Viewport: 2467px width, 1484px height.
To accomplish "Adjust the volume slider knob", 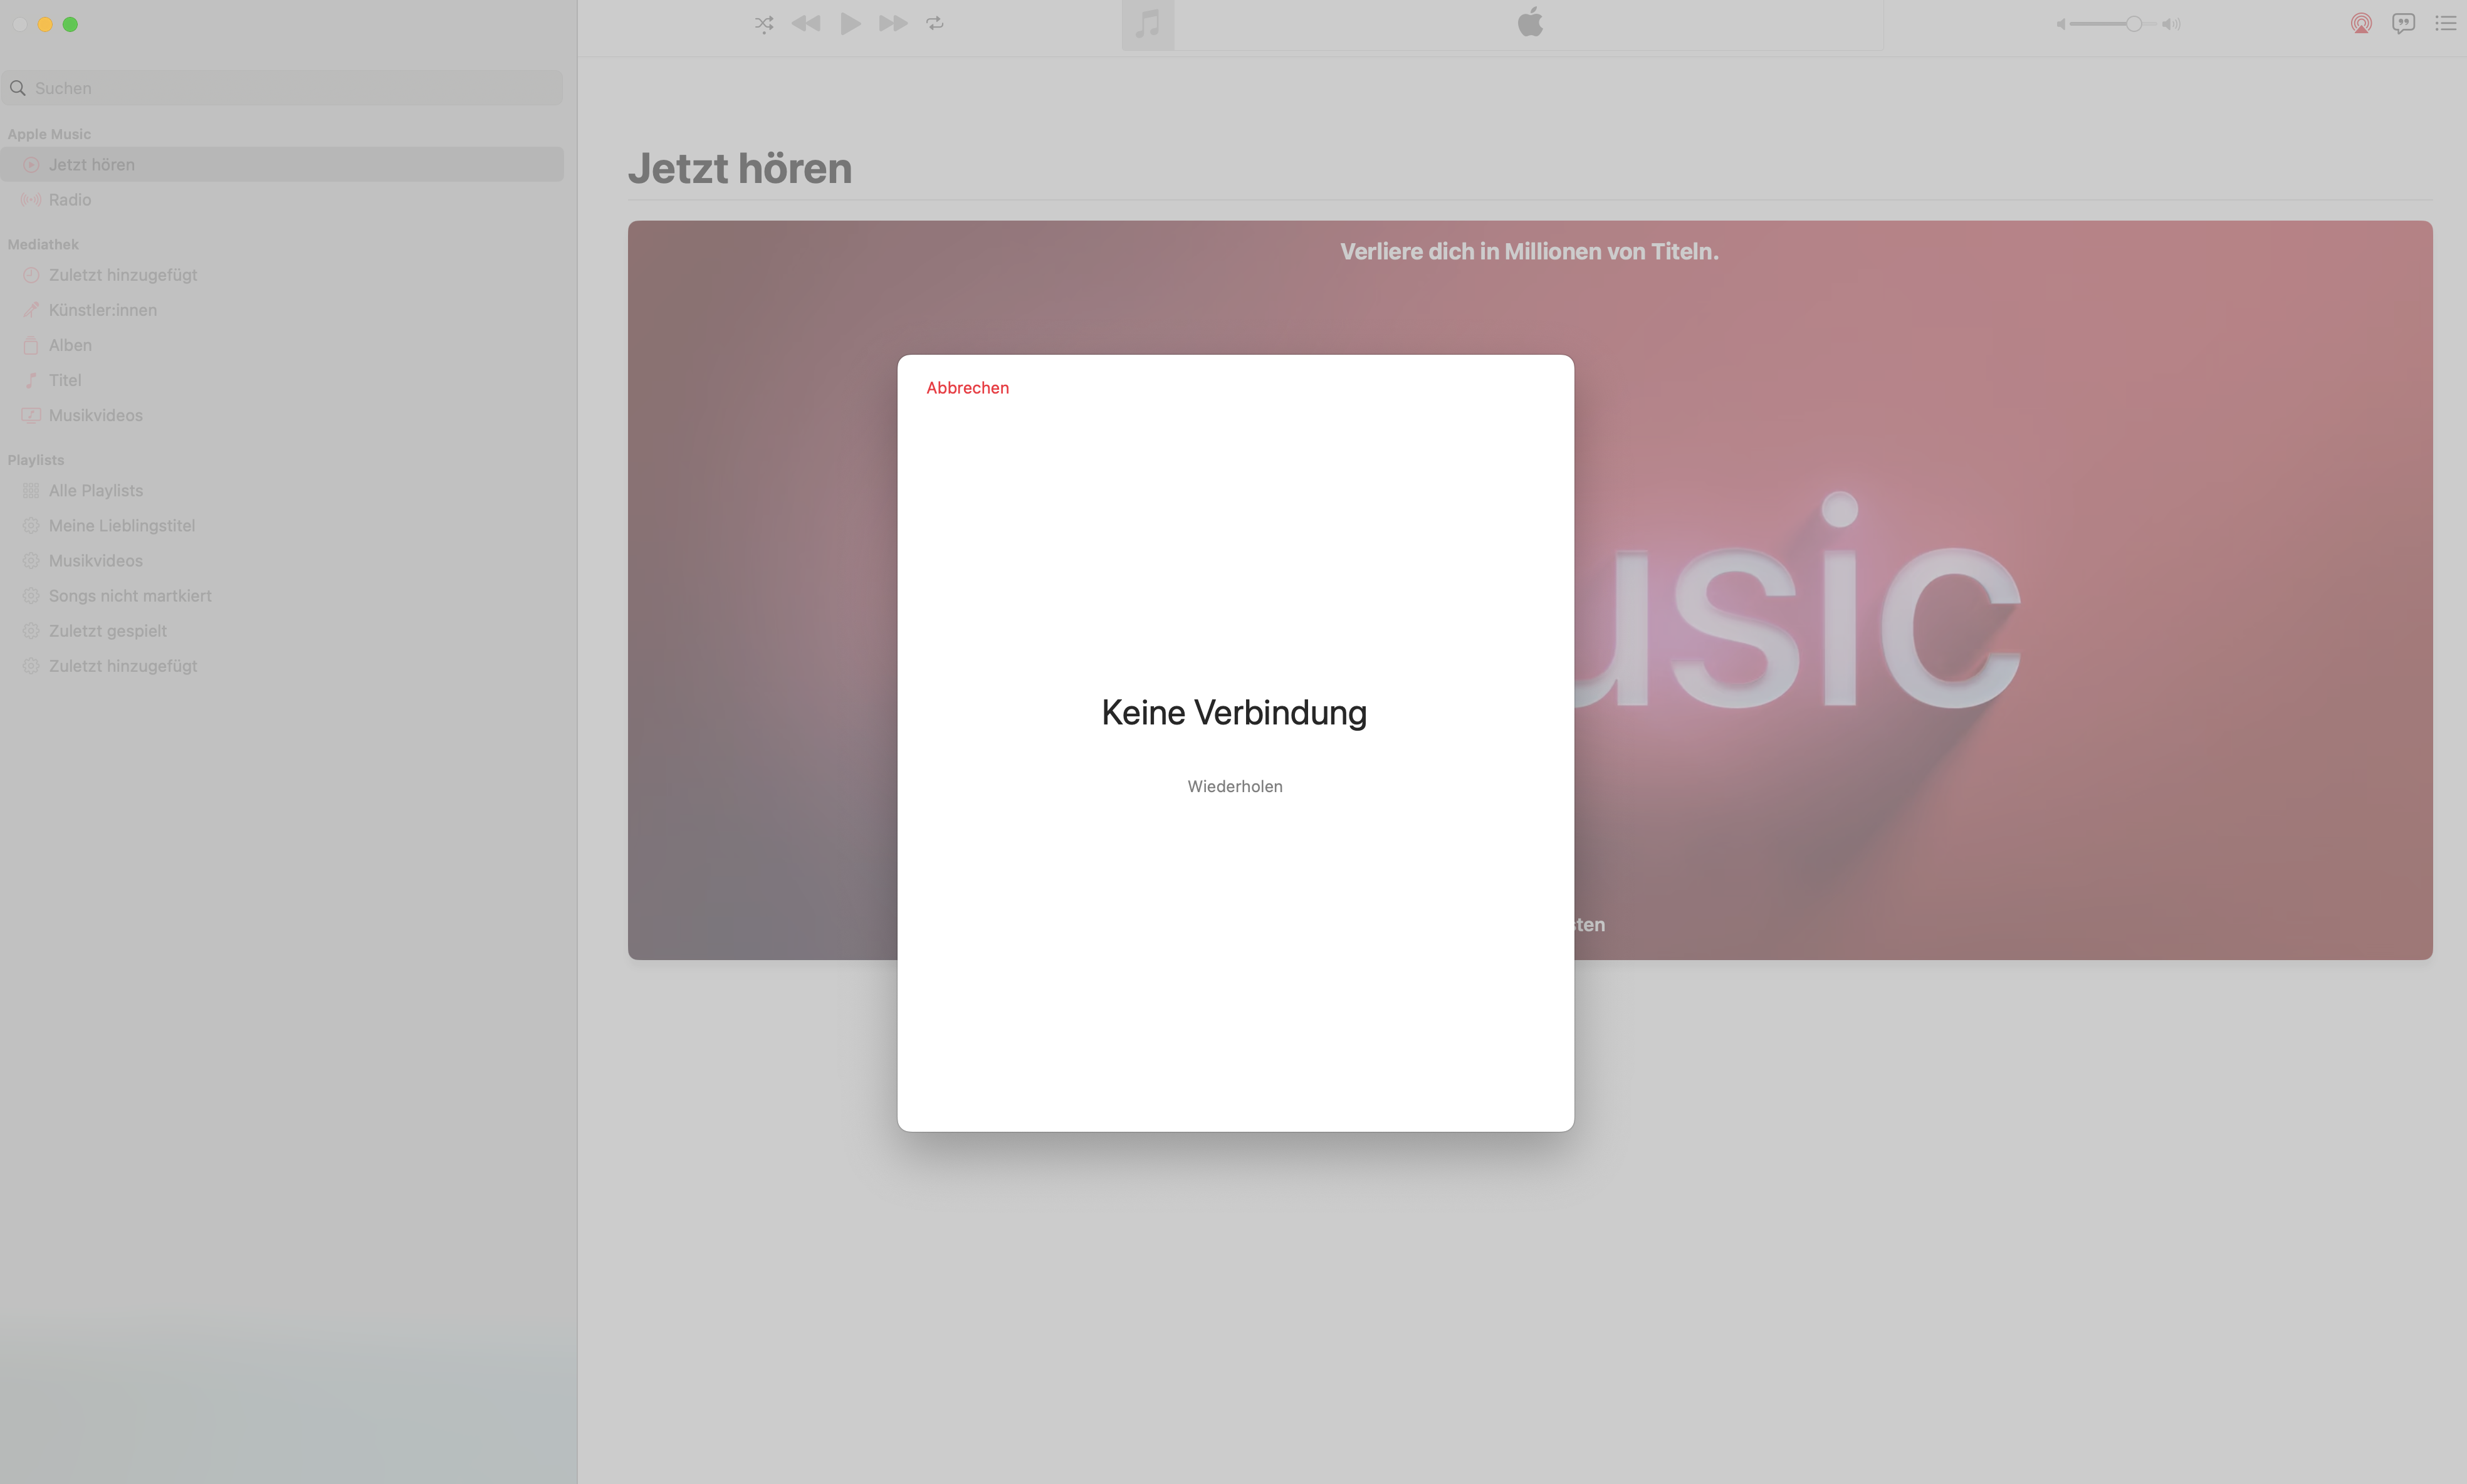I will click(2133, 24).
